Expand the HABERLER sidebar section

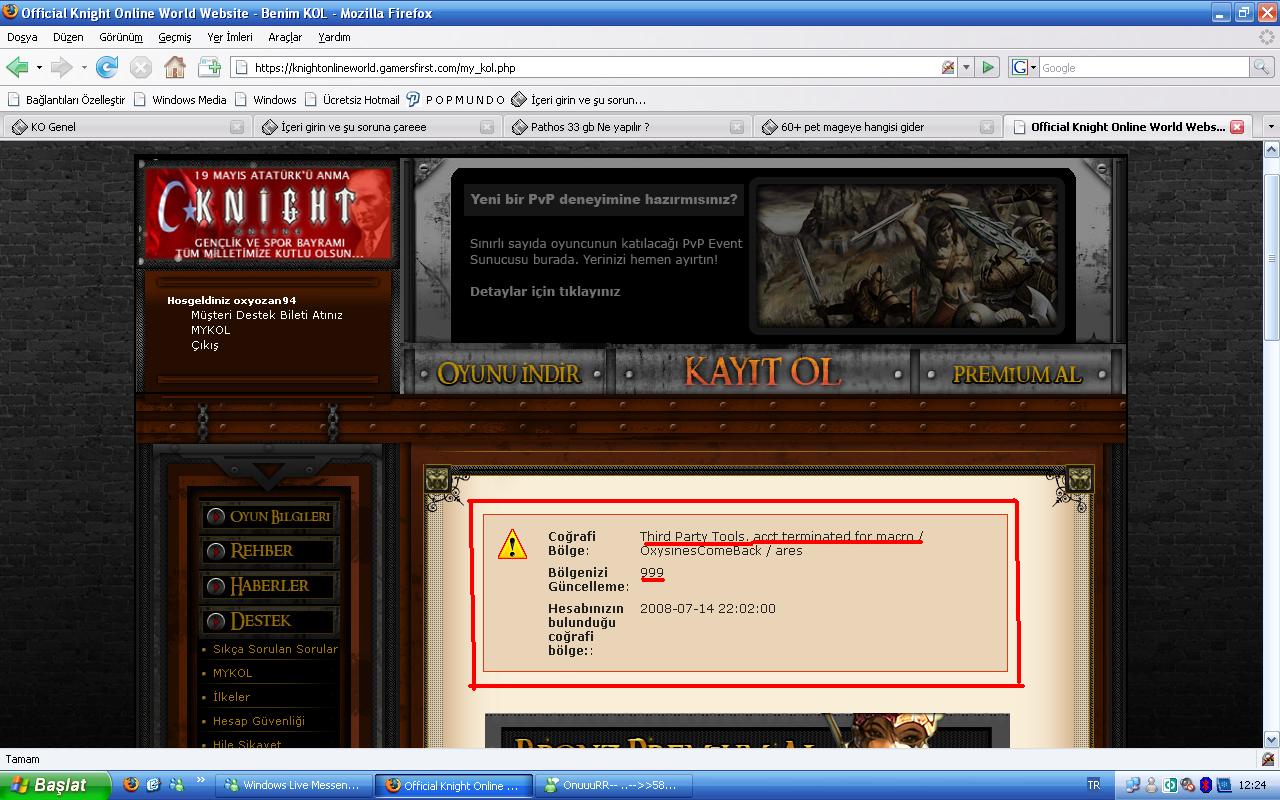point(269,586)
